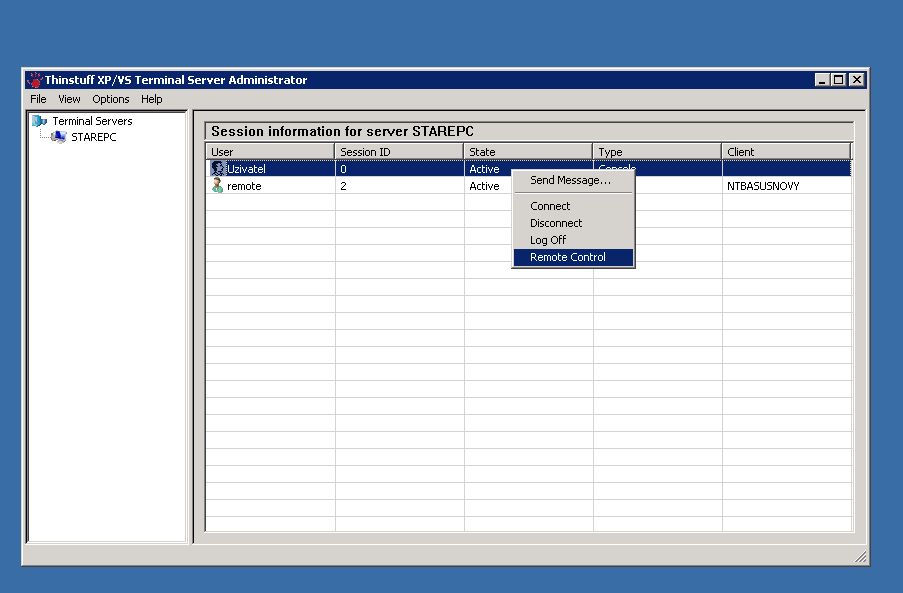Select Terminal Servers tree root
Screen dimensions: 903x593
click(92, 121)
